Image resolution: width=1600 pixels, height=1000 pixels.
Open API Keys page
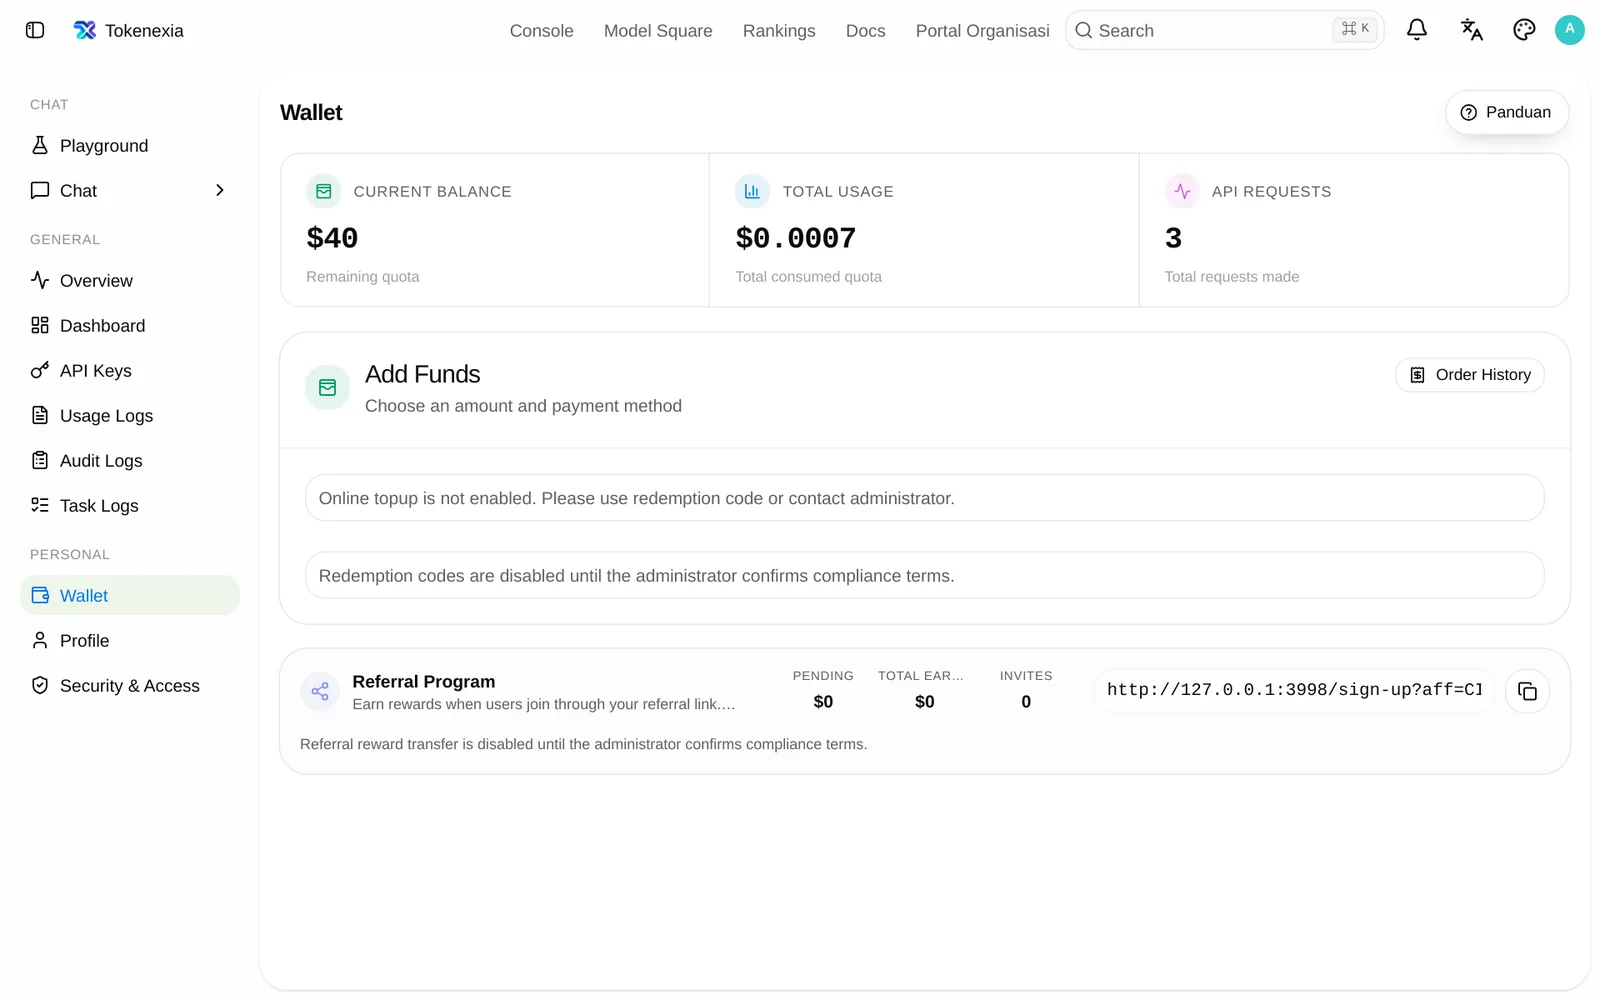coord(130,371)
